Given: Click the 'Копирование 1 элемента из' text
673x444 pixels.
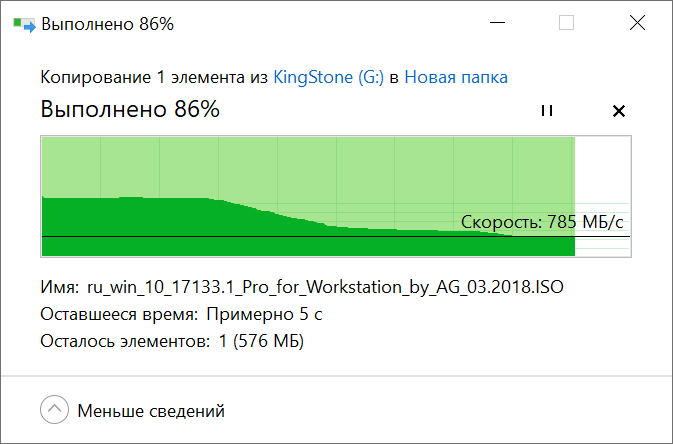Looking at the screenshot, I should (154, 77).
